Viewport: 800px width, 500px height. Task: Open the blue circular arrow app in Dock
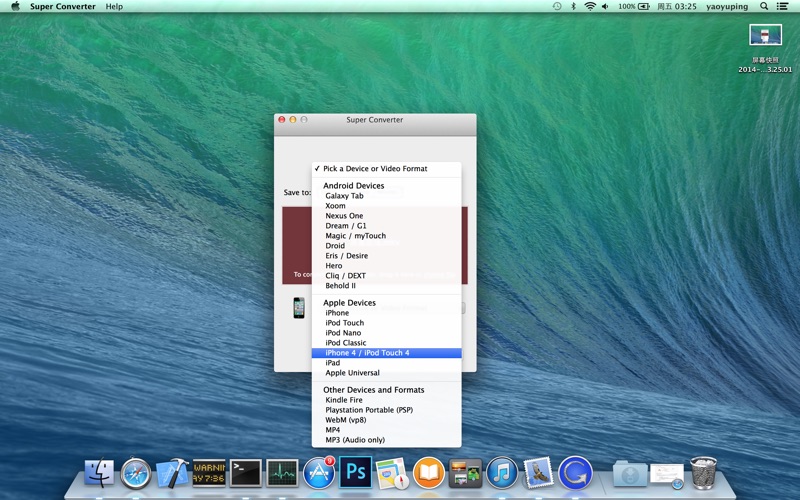[576, 473]
